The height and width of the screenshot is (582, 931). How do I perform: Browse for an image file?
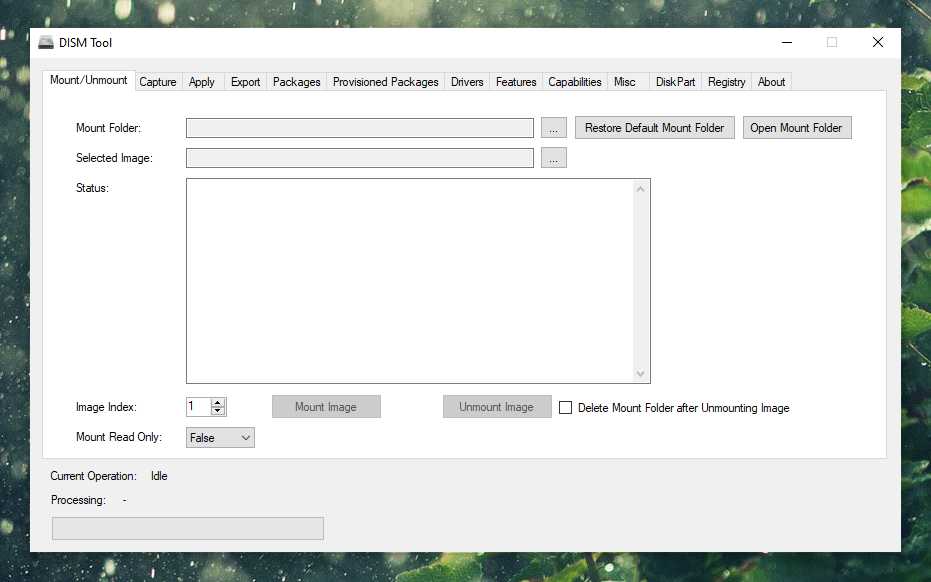tap(553, 158)
